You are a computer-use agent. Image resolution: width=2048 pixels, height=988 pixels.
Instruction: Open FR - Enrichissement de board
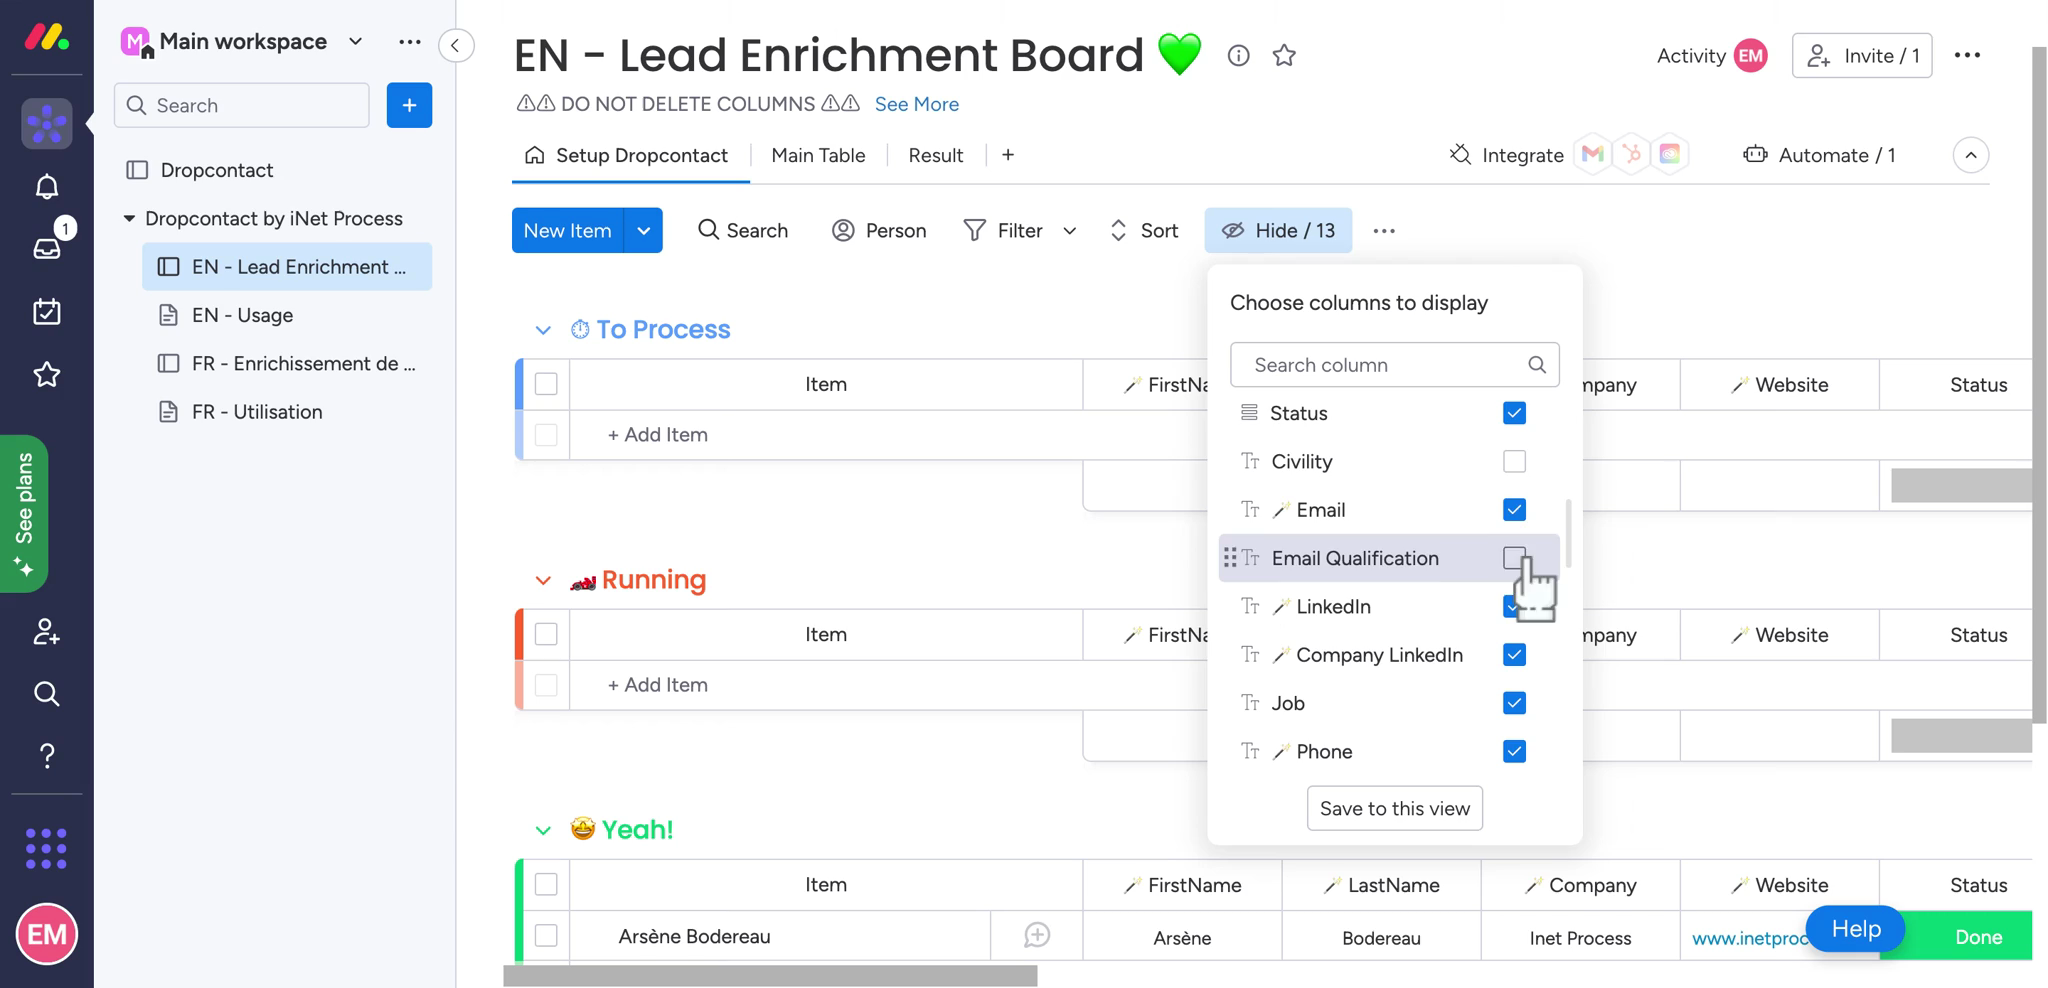[286, 363]
